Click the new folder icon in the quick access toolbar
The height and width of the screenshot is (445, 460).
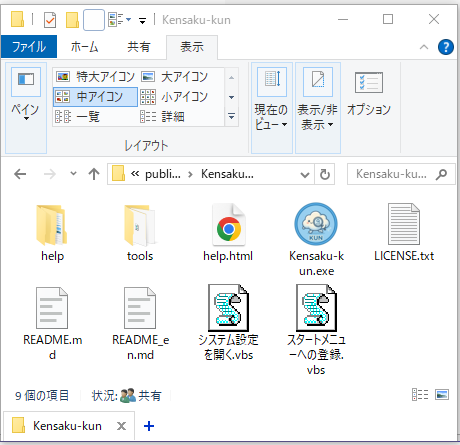pos(72,20)
